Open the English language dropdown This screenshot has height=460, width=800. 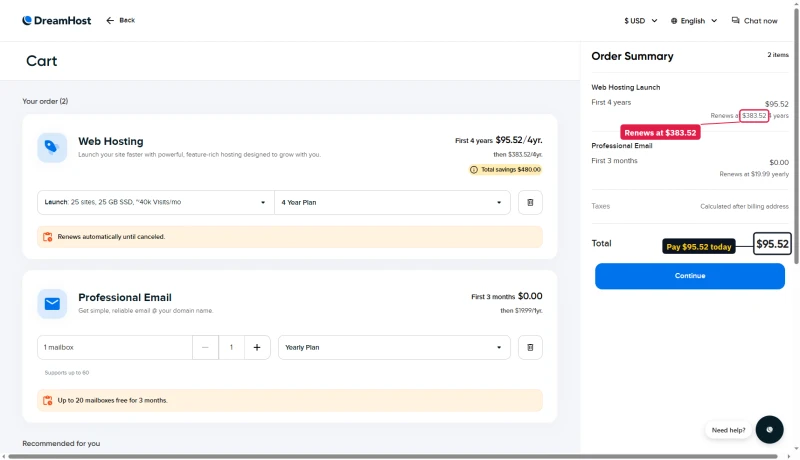[694, 21]
